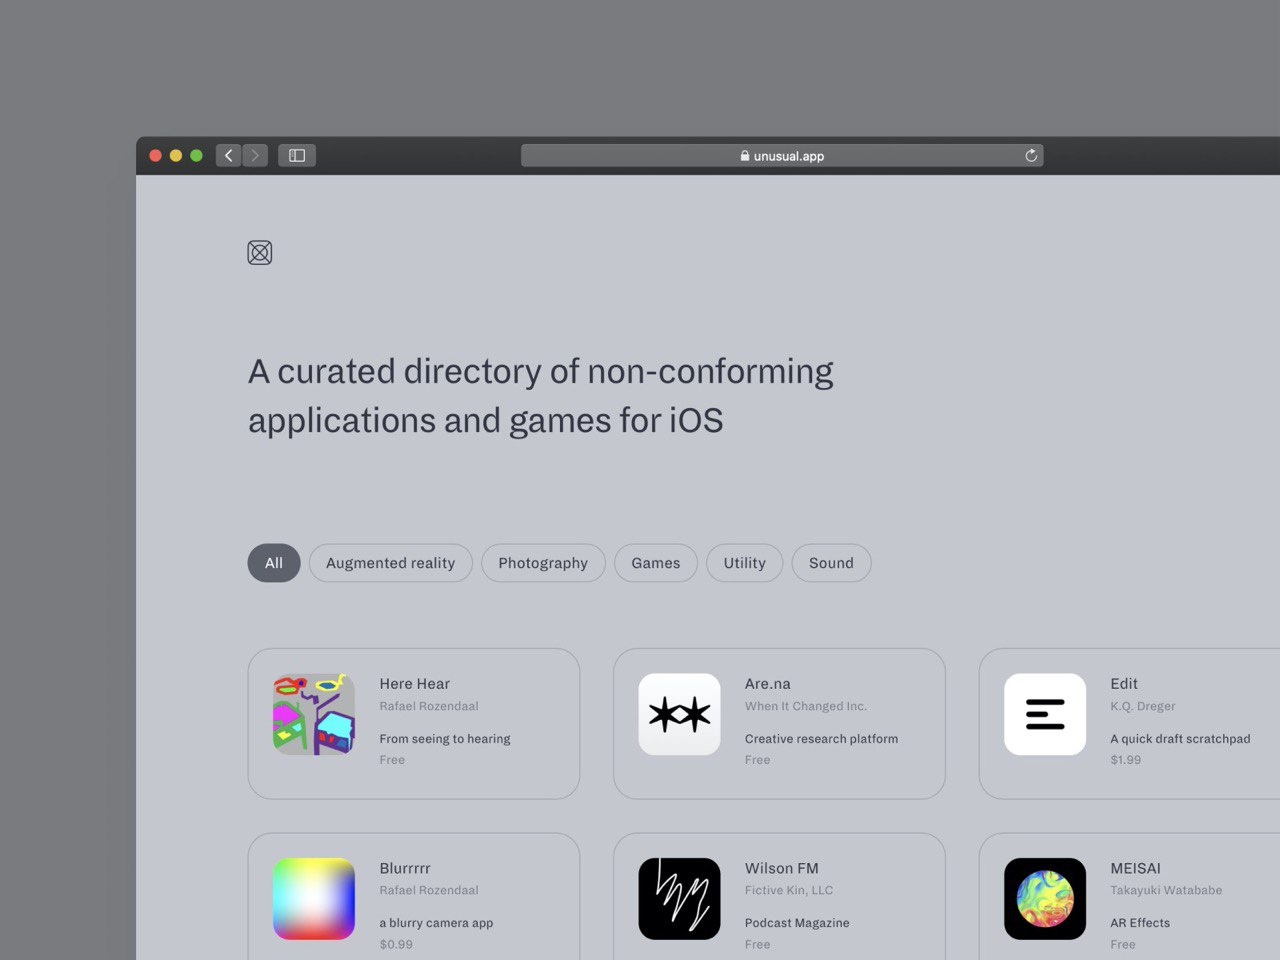Maximize Safari with the green button
The image size is (1280, 960).
(196, 155)
